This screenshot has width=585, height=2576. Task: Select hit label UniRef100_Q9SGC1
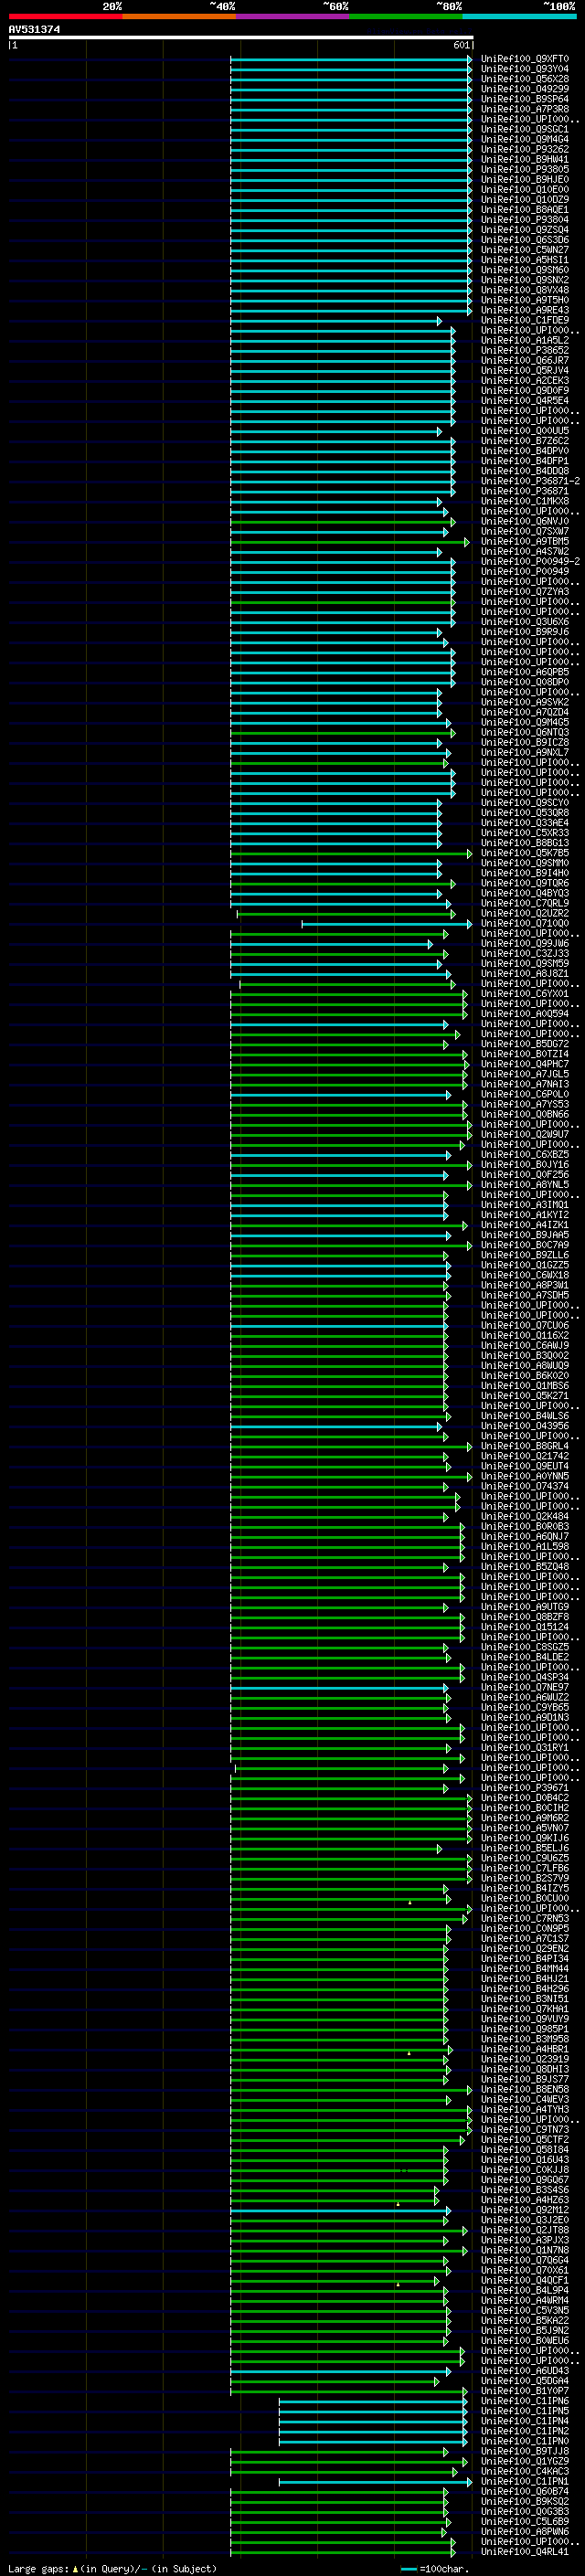524,129
